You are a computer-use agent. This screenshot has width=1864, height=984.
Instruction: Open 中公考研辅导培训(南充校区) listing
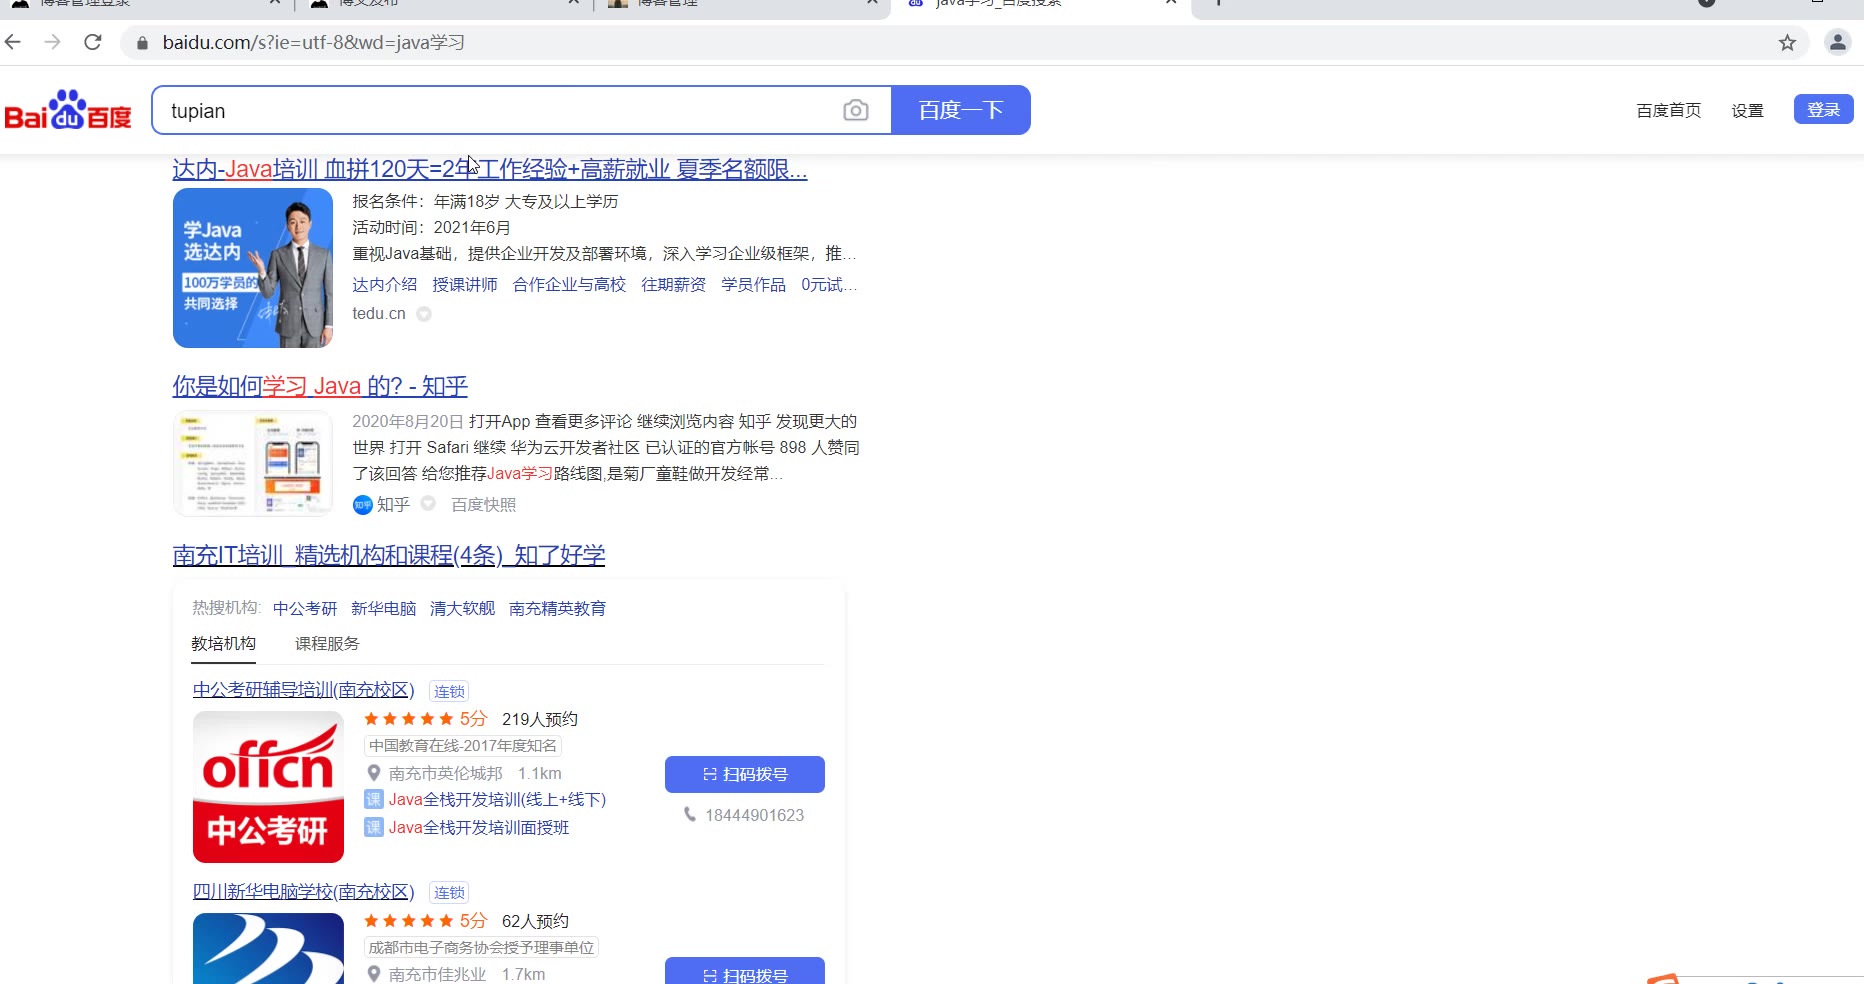point(304,690)
